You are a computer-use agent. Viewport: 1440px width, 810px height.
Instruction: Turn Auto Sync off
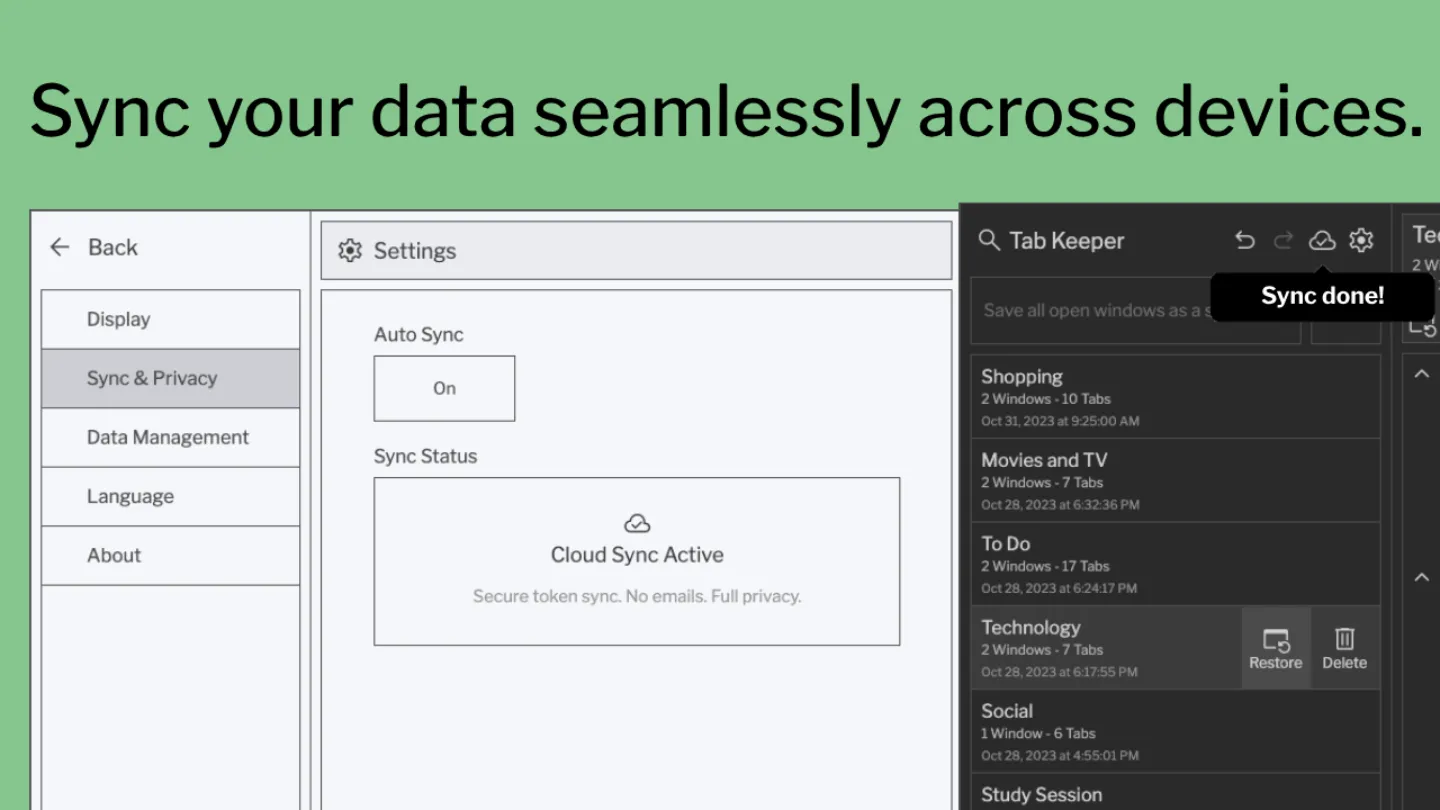(444, 389)
